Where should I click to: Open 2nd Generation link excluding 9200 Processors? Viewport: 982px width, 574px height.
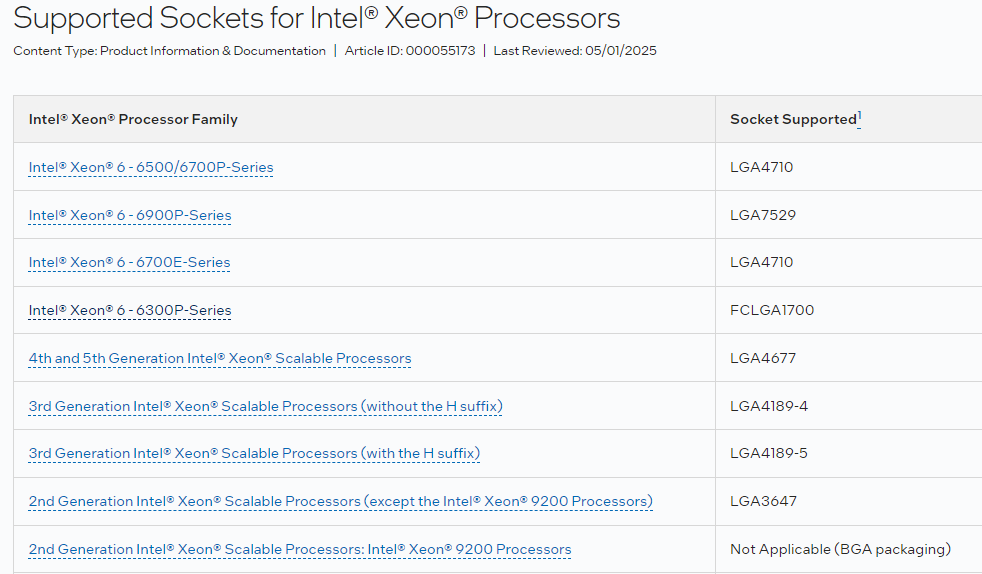point(340,501)
